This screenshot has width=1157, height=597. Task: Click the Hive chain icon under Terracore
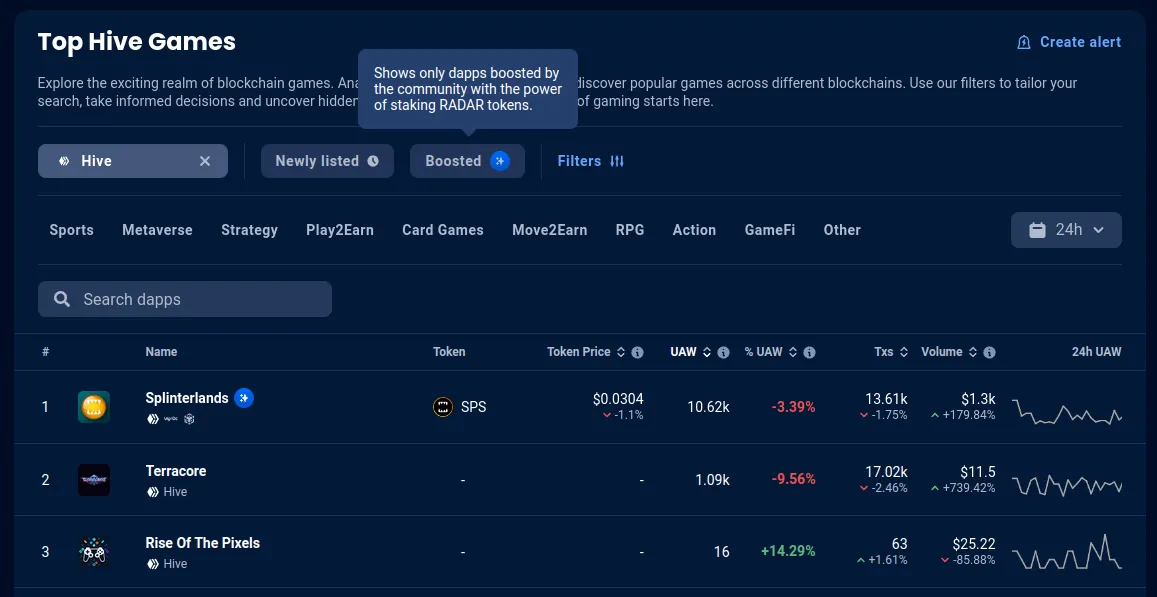tap(153, 491)
